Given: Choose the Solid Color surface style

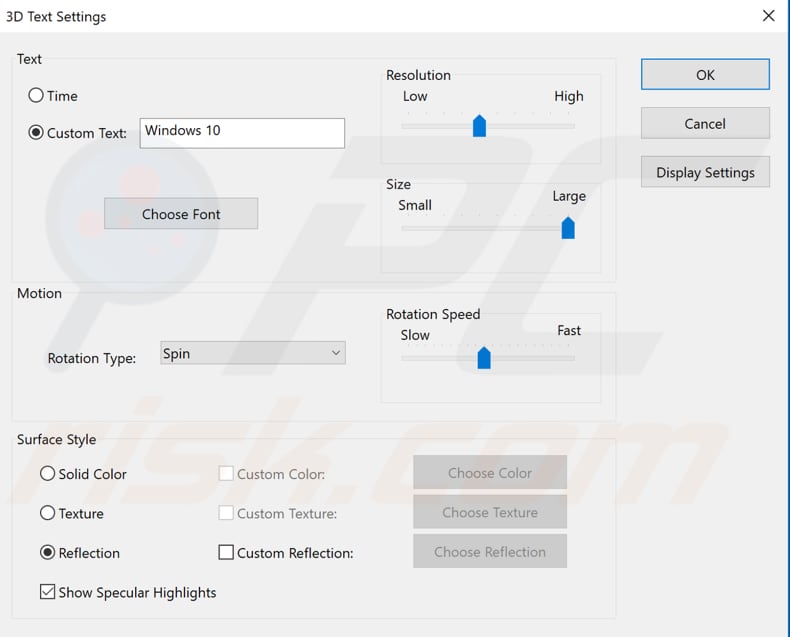Looking at the screenshot, I should (48, 474).
